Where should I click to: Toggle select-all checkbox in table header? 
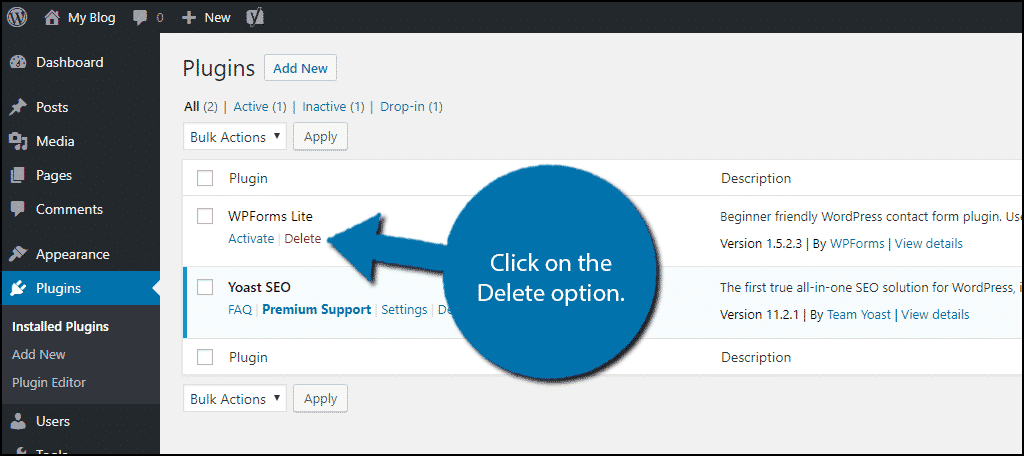tap(205, 178)
